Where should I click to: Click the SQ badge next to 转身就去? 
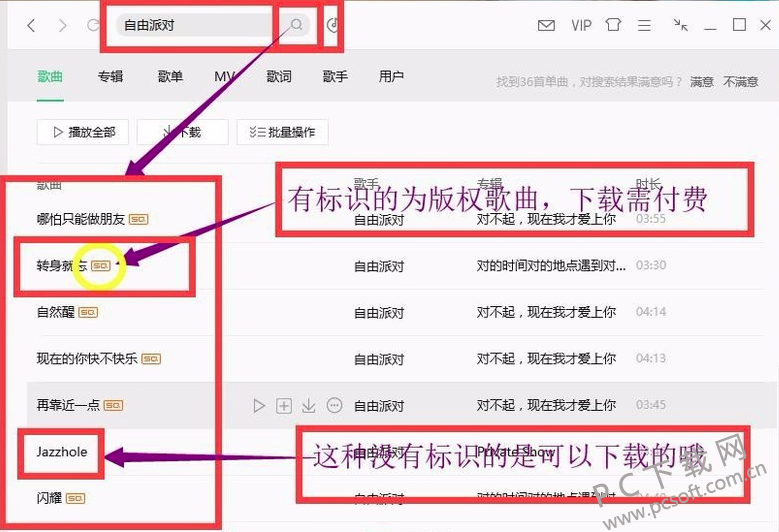[x=101, y=266]
